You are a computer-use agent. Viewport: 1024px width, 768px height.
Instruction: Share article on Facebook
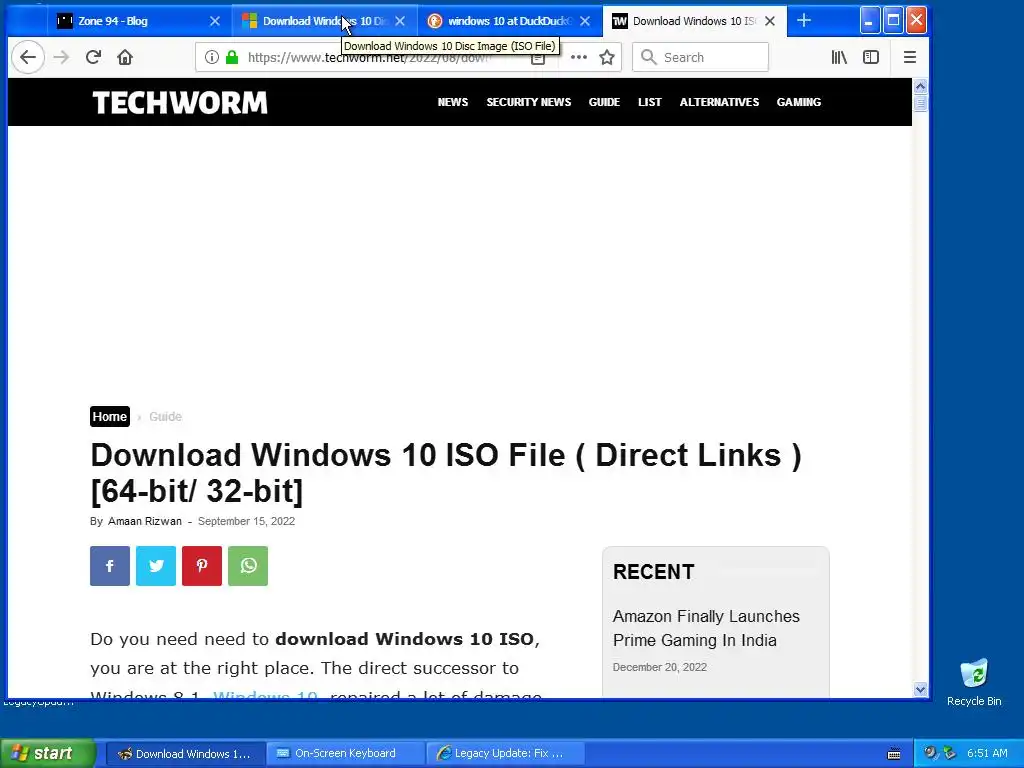tap(110, 566)
